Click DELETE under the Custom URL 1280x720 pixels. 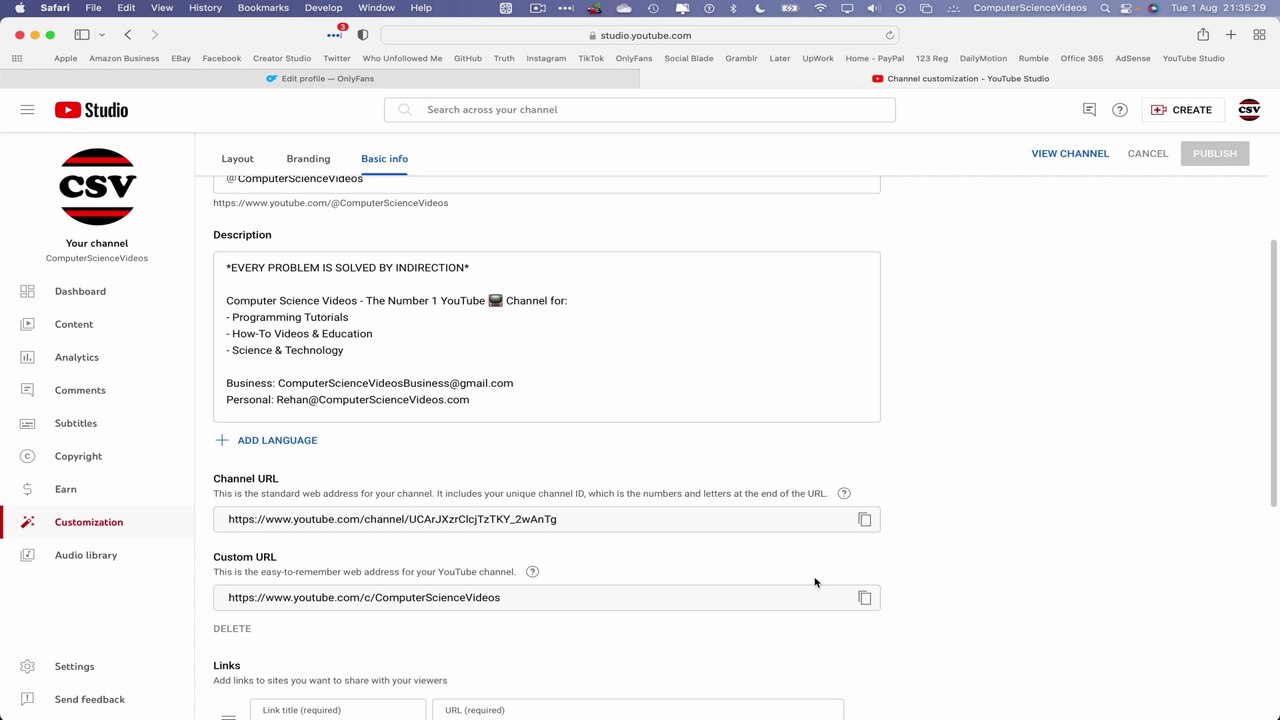232,629
